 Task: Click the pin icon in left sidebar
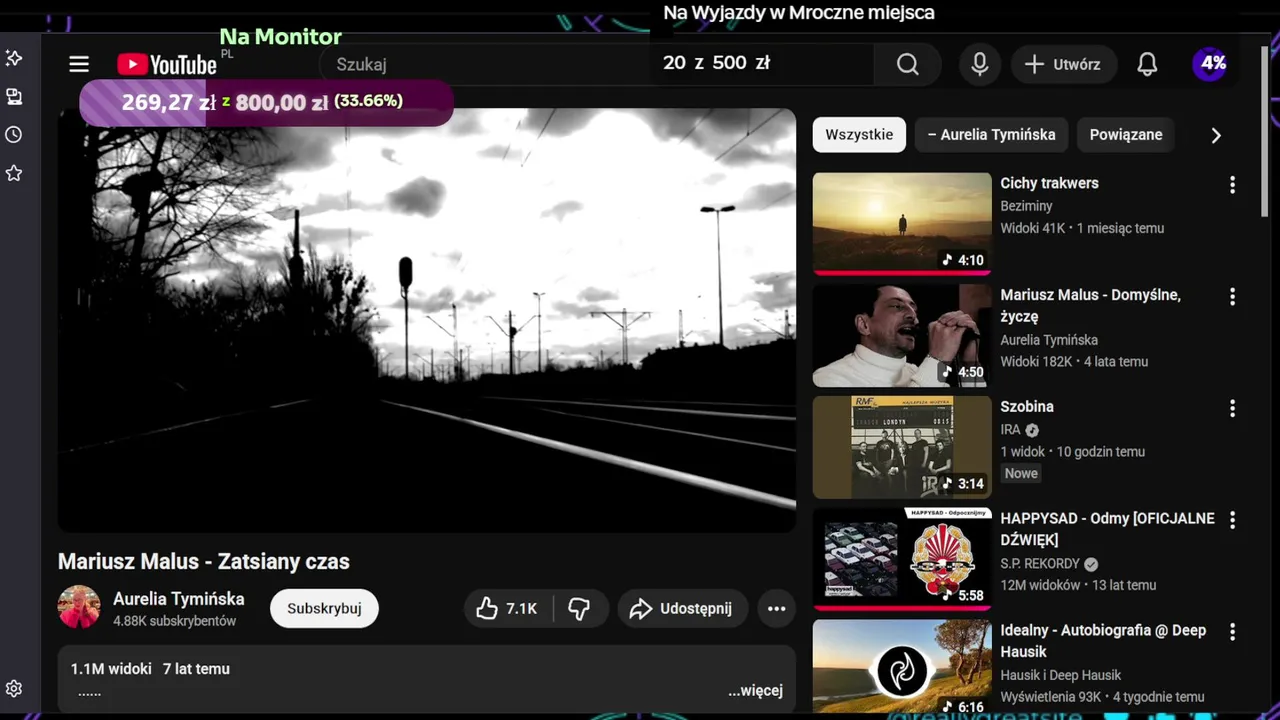14,58
